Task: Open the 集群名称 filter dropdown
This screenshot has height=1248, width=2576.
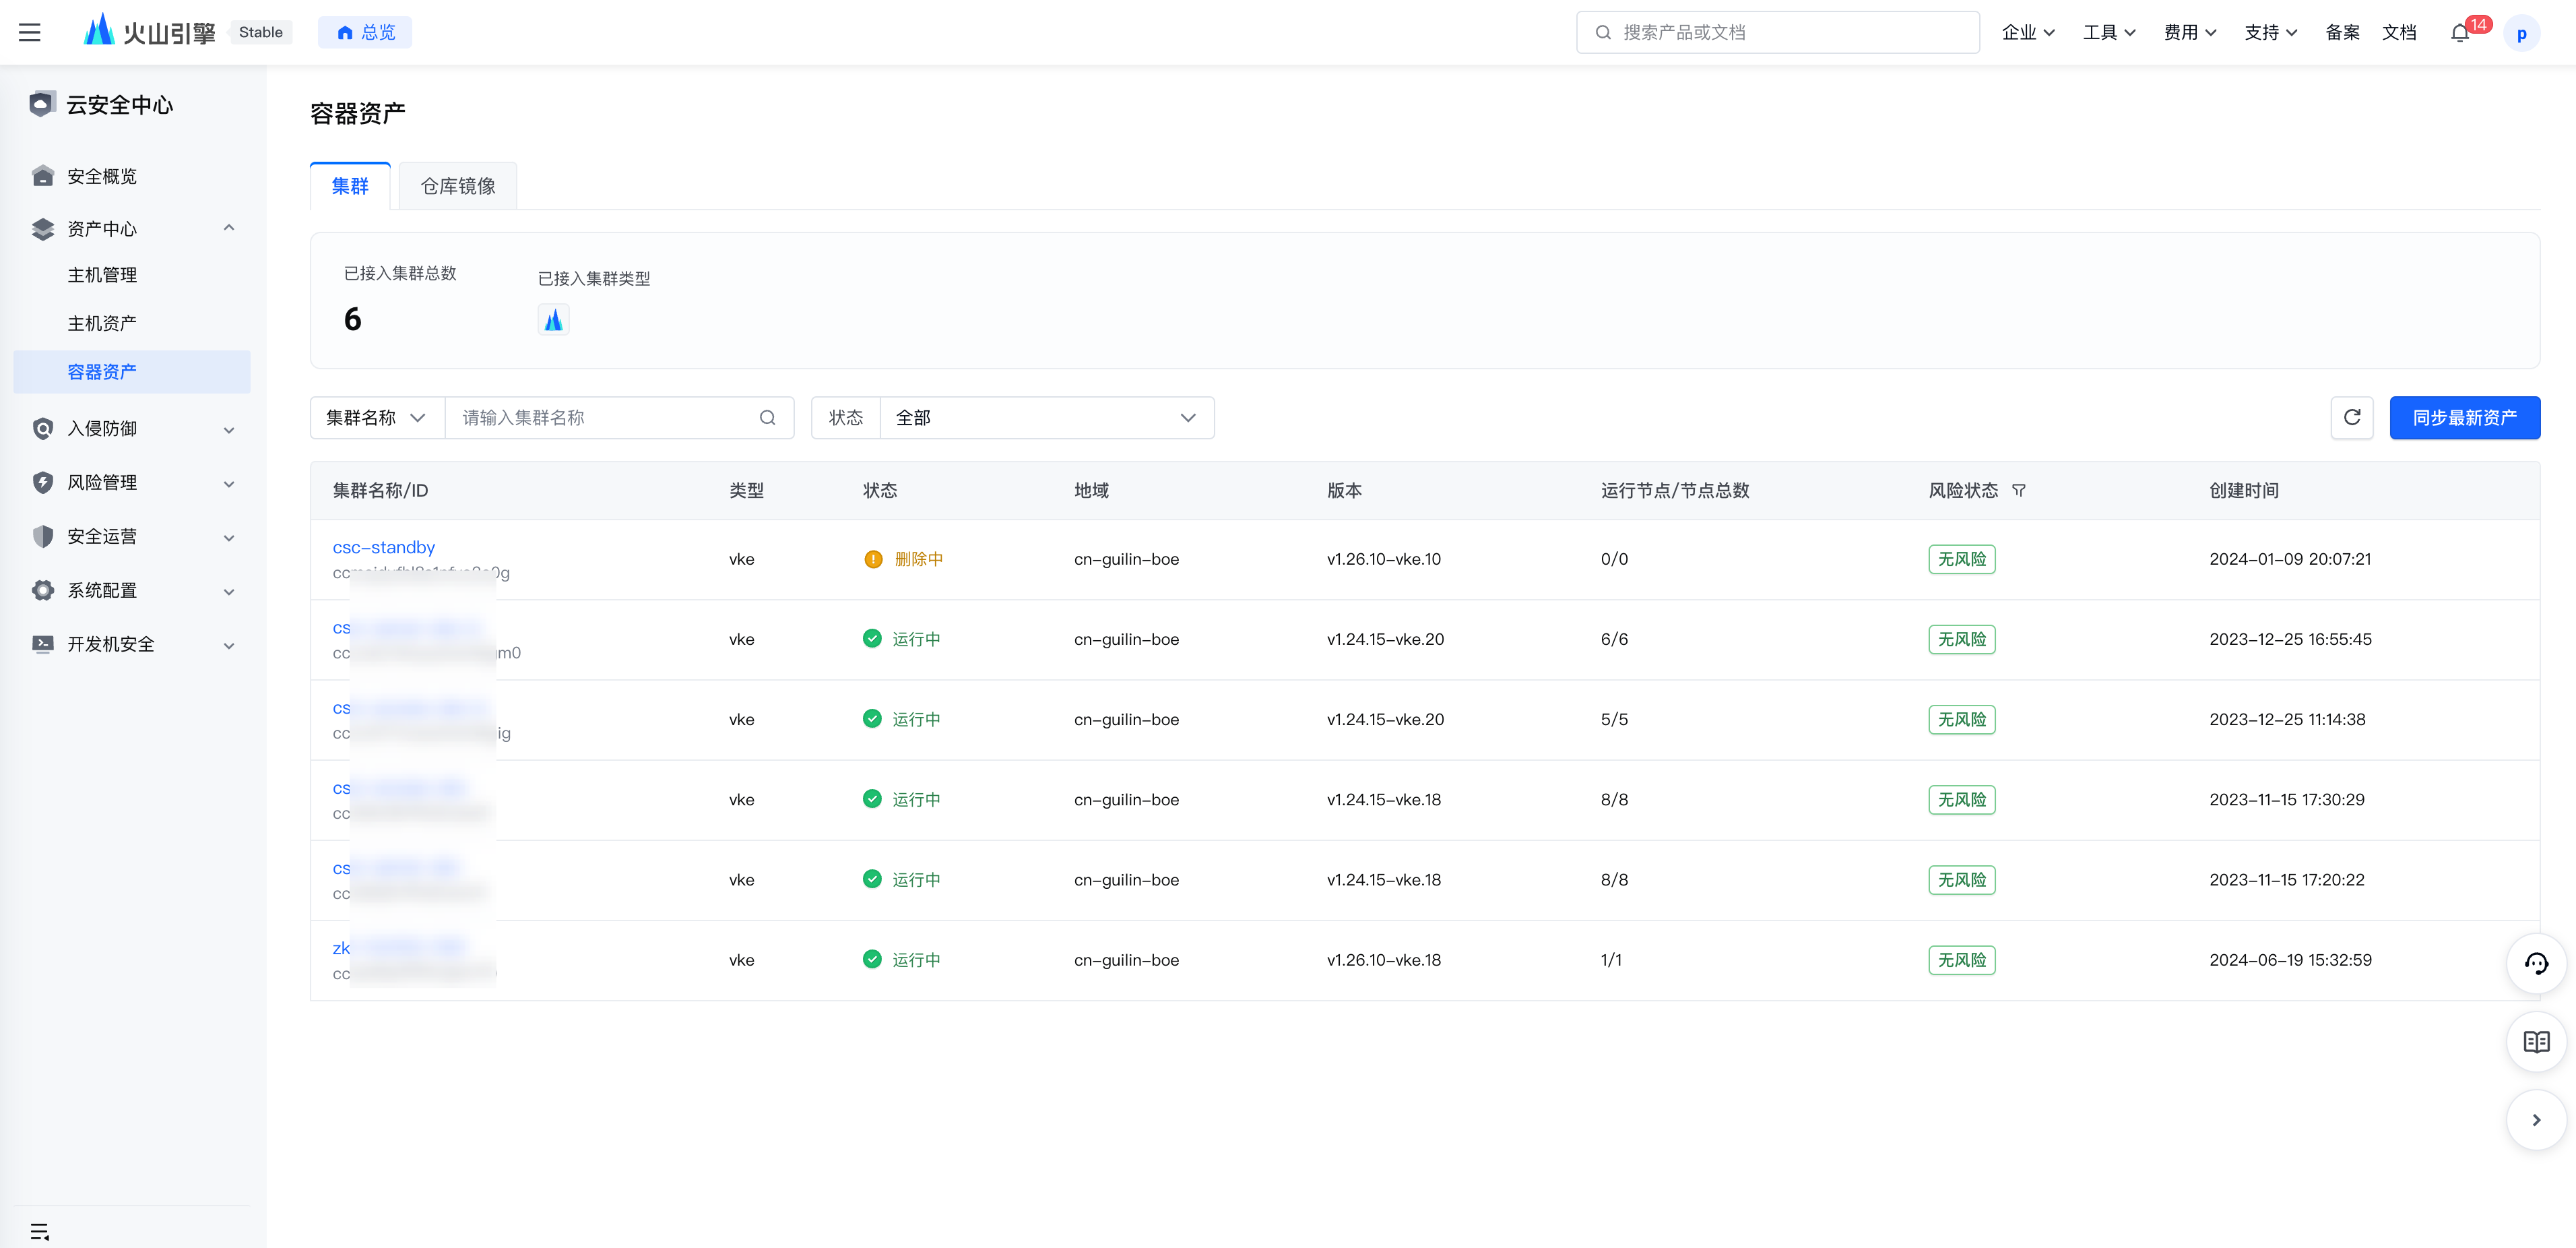Action: (377, 418)
